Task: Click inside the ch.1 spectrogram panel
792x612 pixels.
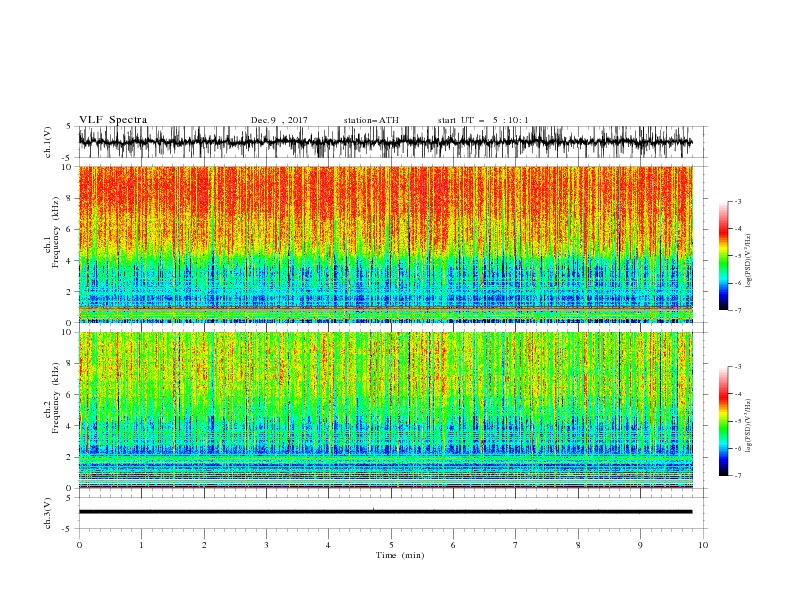Action: coord(385,244)
